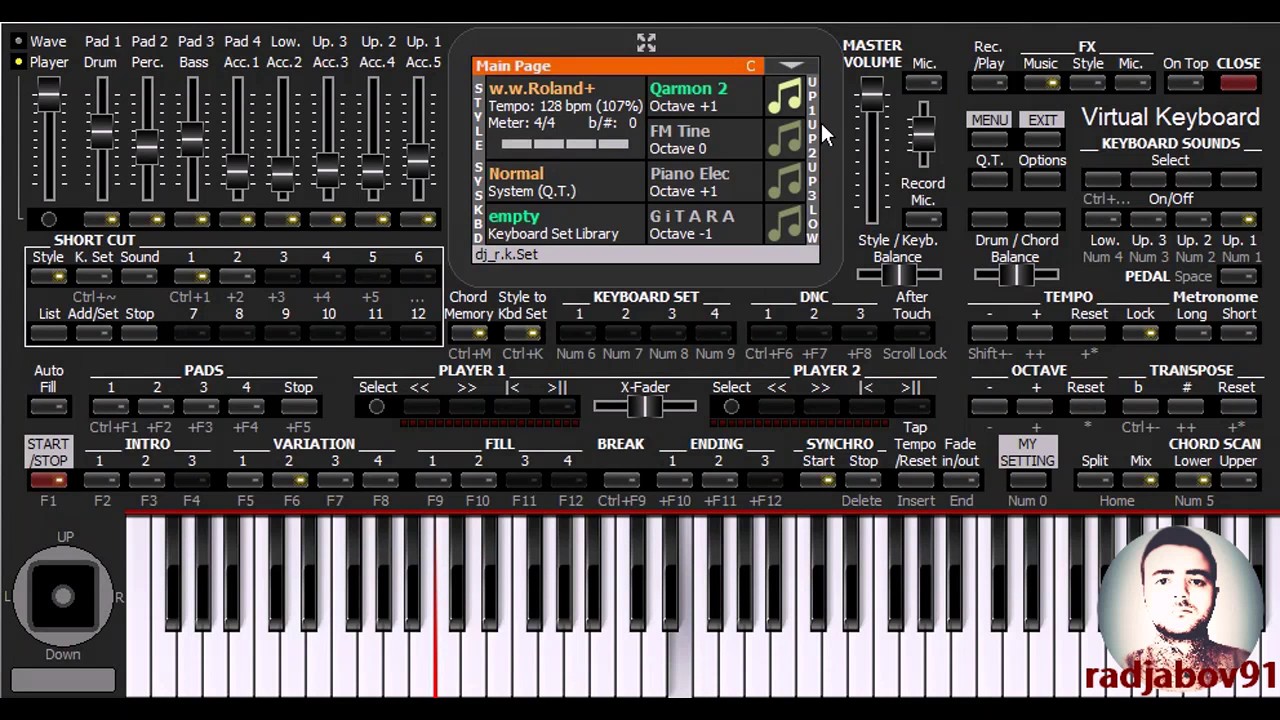Click the w.w.Roland+ style entry
This screenshot has width=1280, height=720.
(542, 89)
